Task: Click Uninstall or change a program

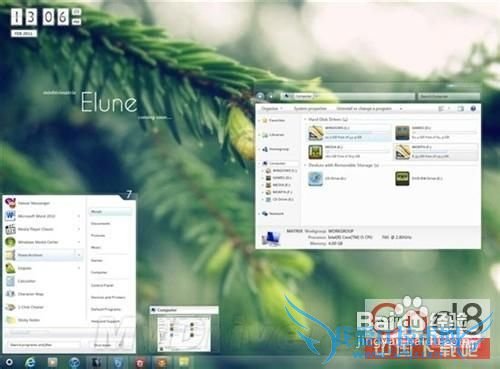Action: (364, 109)
